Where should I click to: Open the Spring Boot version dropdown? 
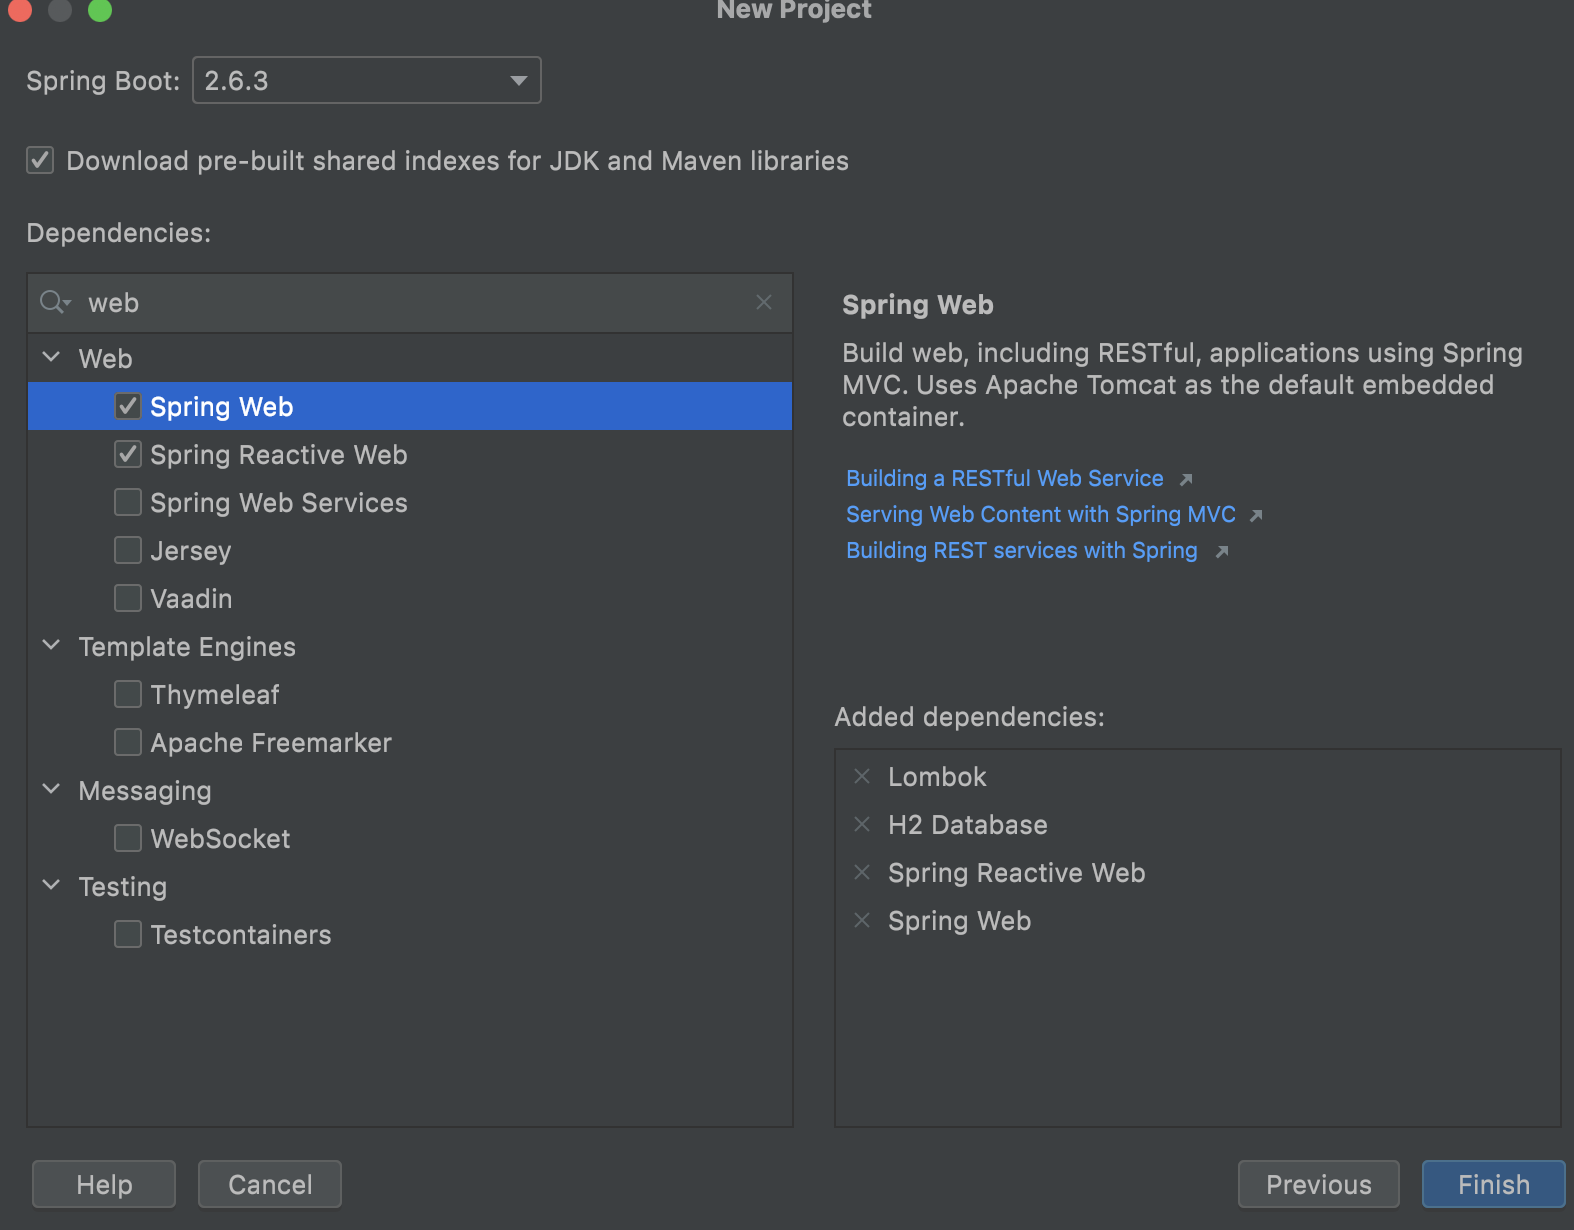pos(367,80)
